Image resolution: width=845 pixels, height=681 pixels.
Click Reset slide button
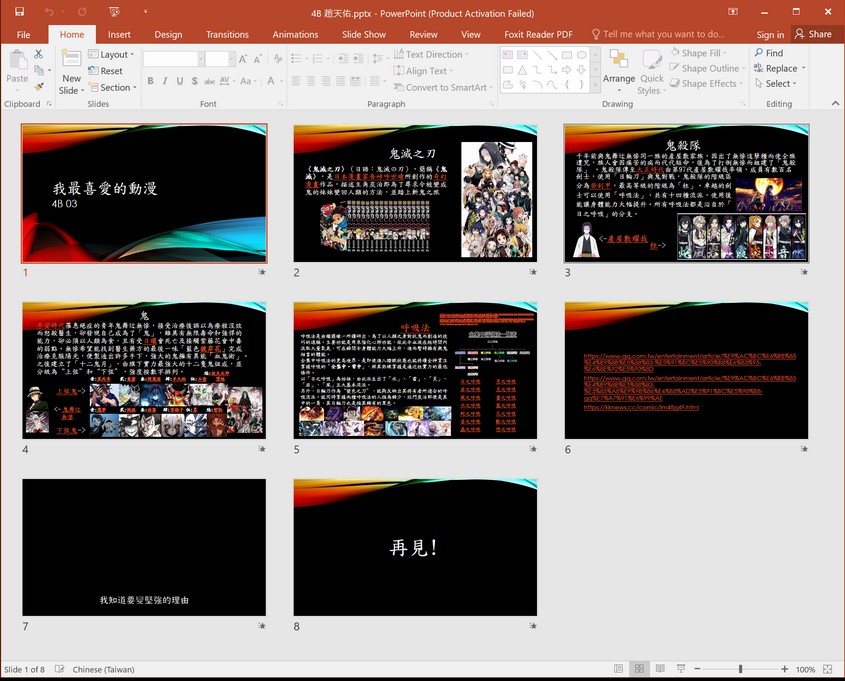[x=105, y=71]
